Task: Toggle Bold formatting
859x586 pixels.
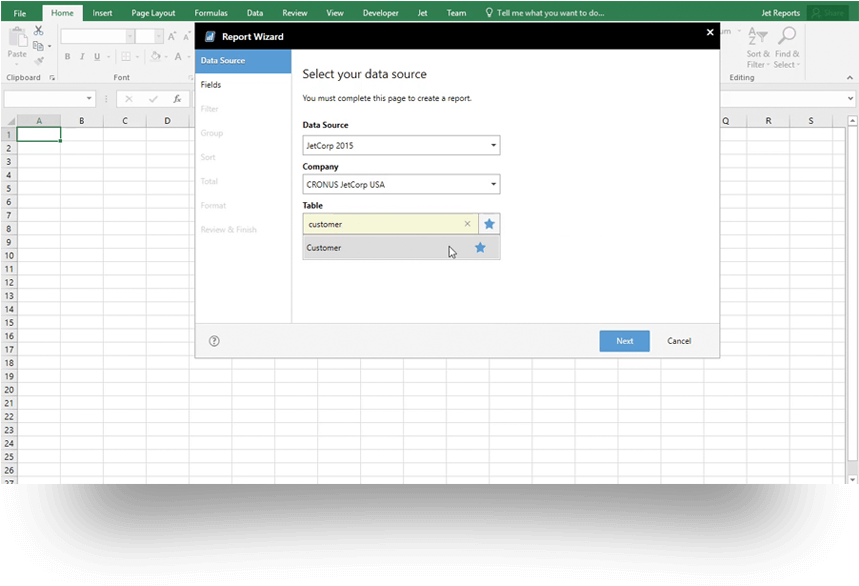Action: [67, 56]
